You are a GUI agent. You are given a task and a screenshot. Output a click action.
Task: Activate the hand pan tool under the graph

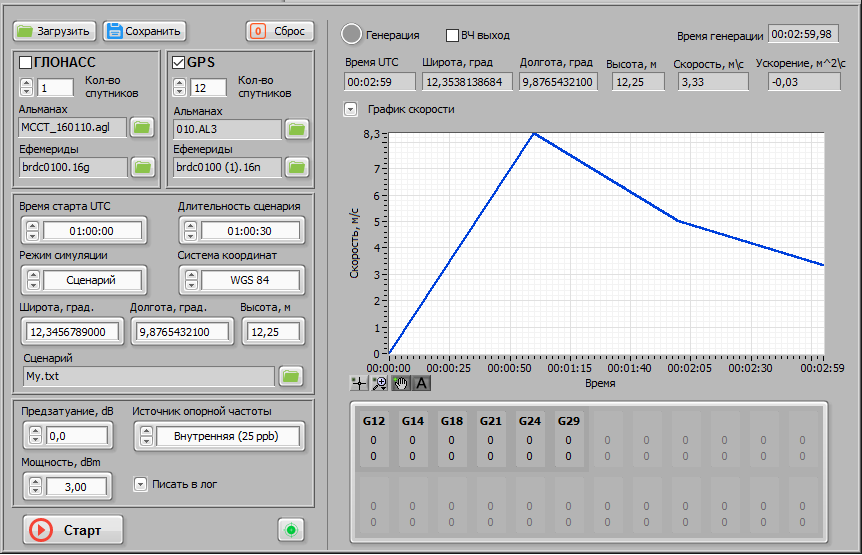(400, 383)
